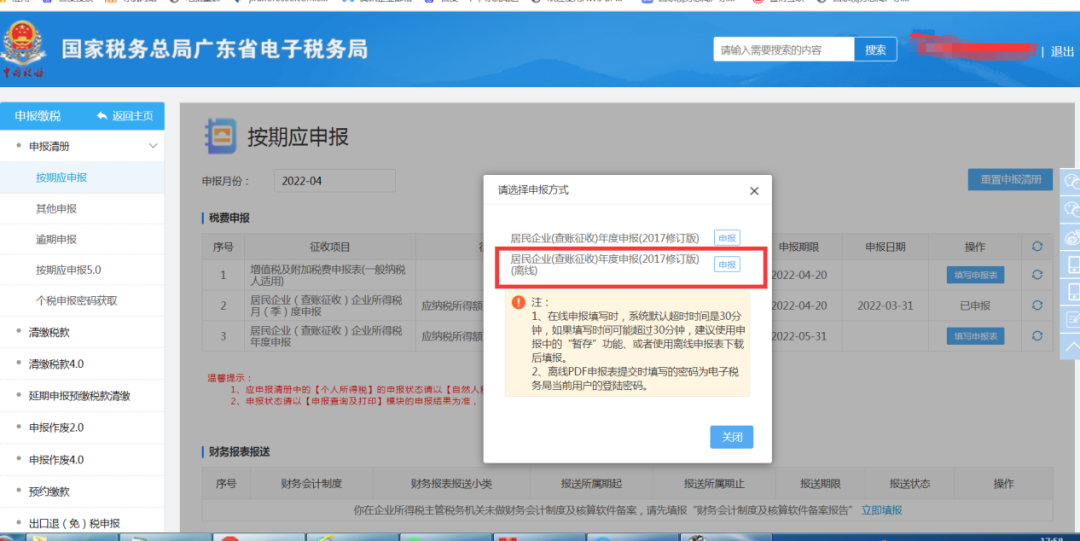Click refresh icon for row 2
Screen dimensions: 1080x541
1037,305
